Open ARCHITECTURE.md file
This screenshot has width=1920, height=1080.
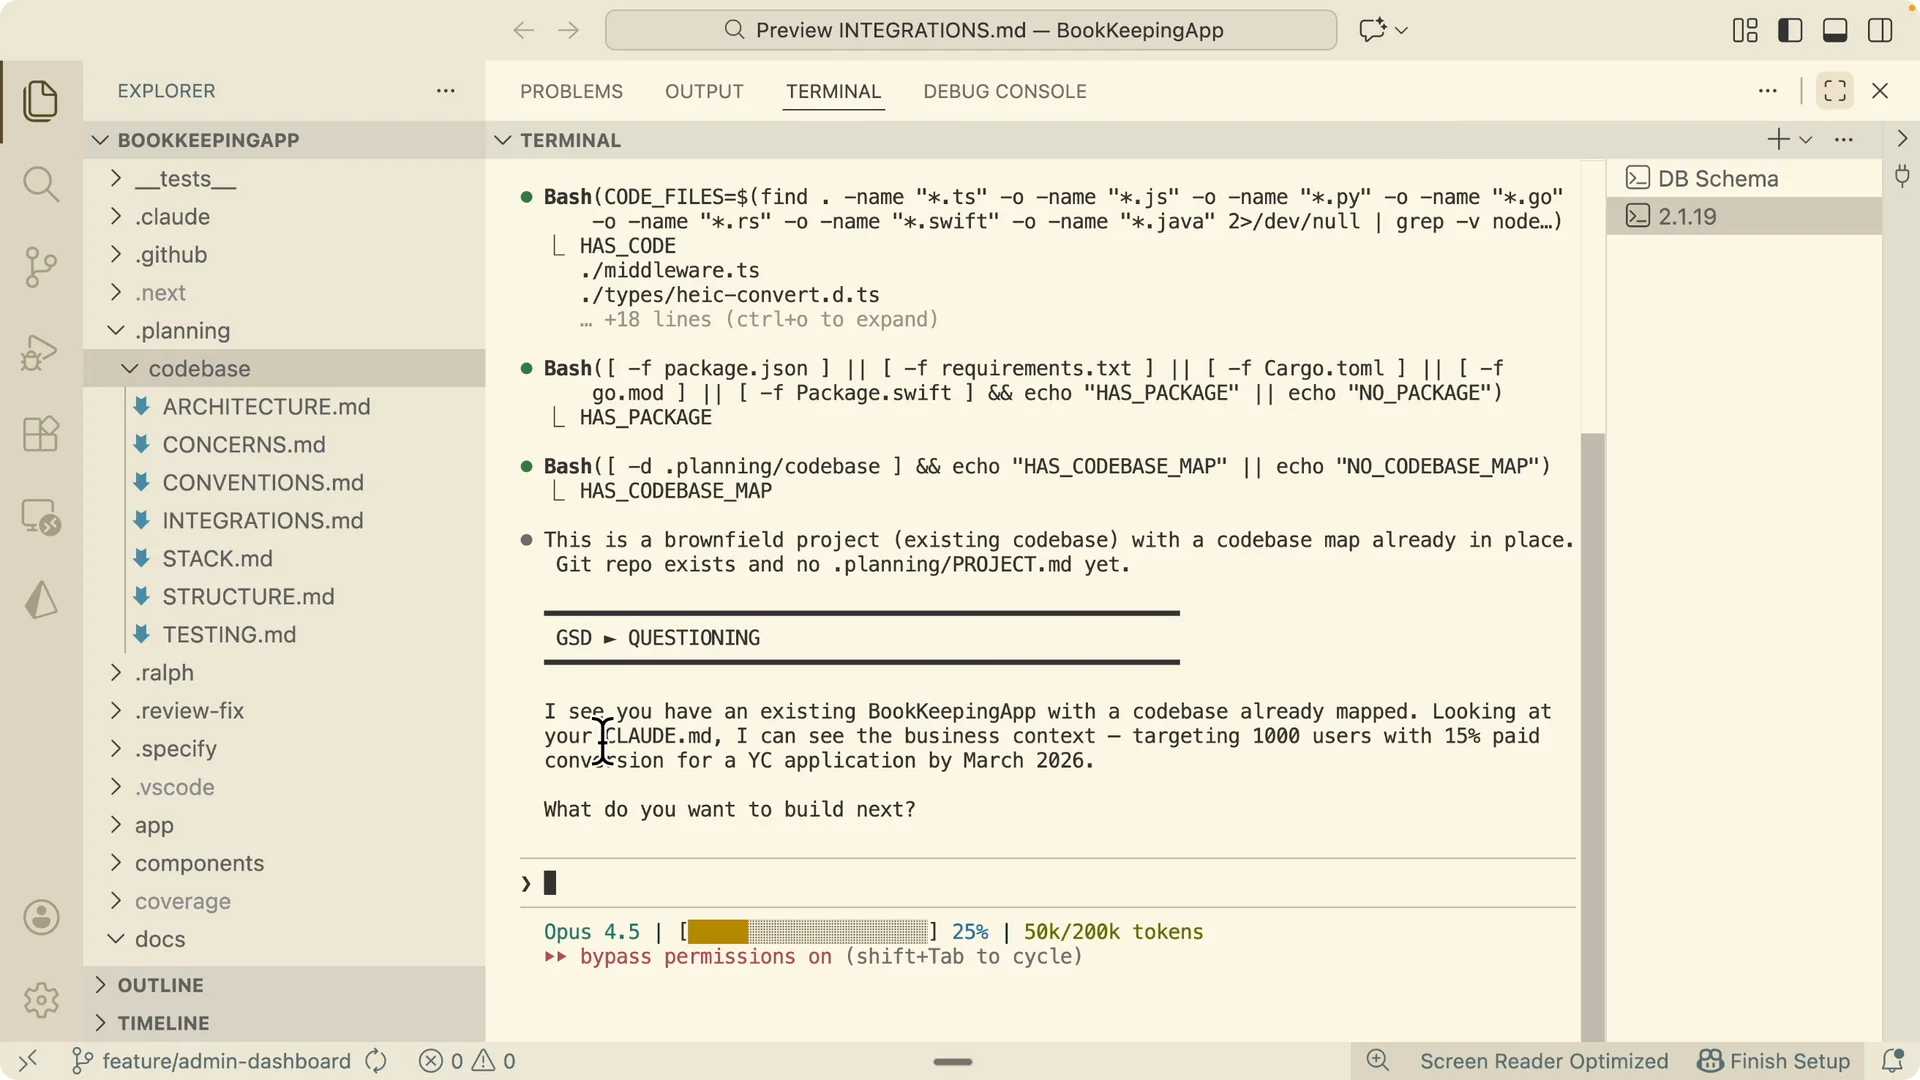tap(284, 407)
